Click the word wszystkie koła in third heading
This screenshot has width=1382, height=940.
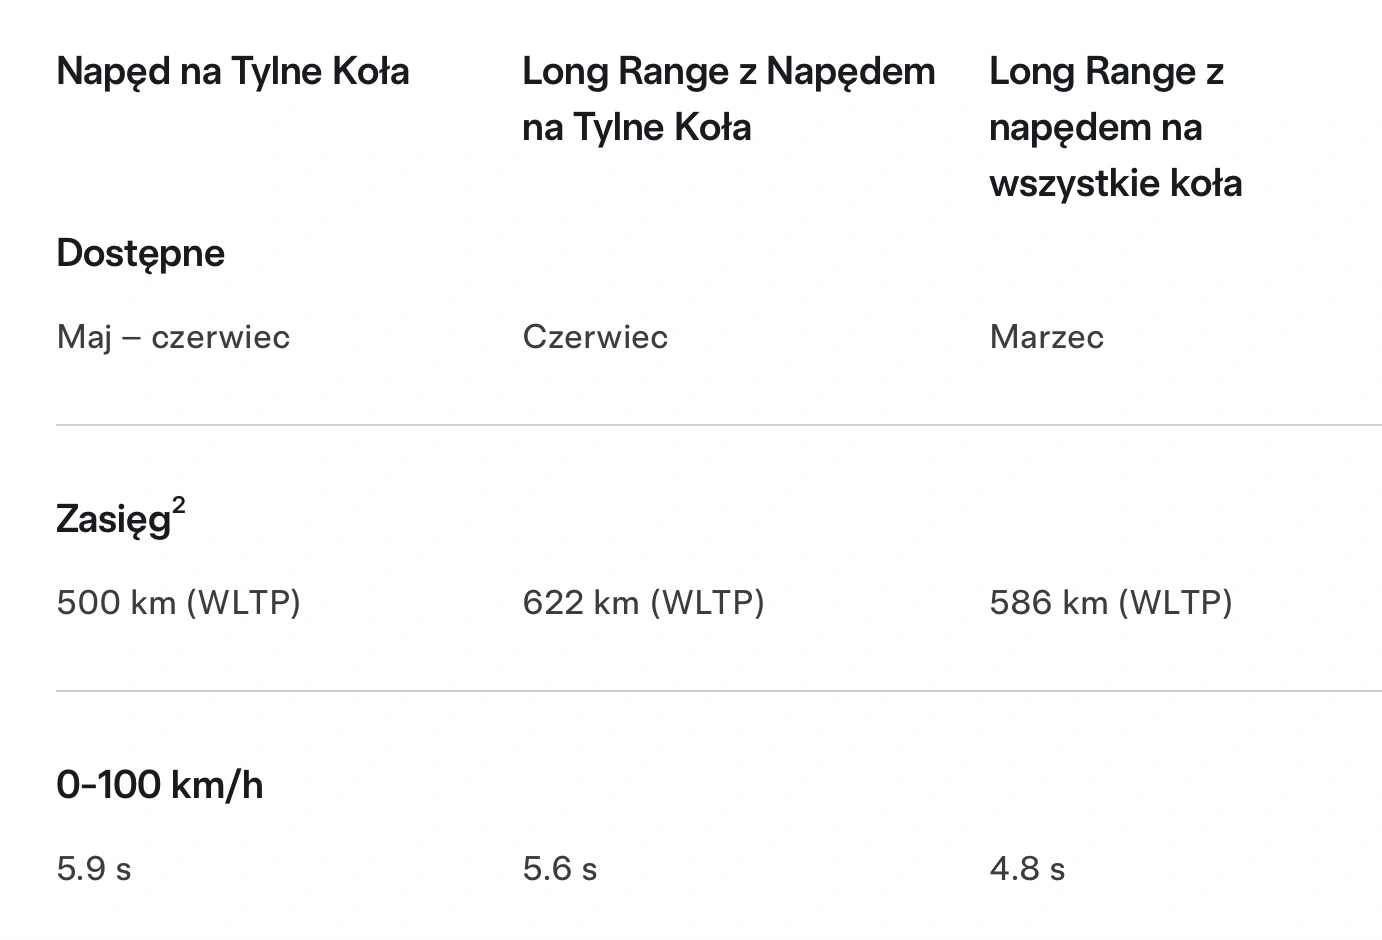(1116, 184)
